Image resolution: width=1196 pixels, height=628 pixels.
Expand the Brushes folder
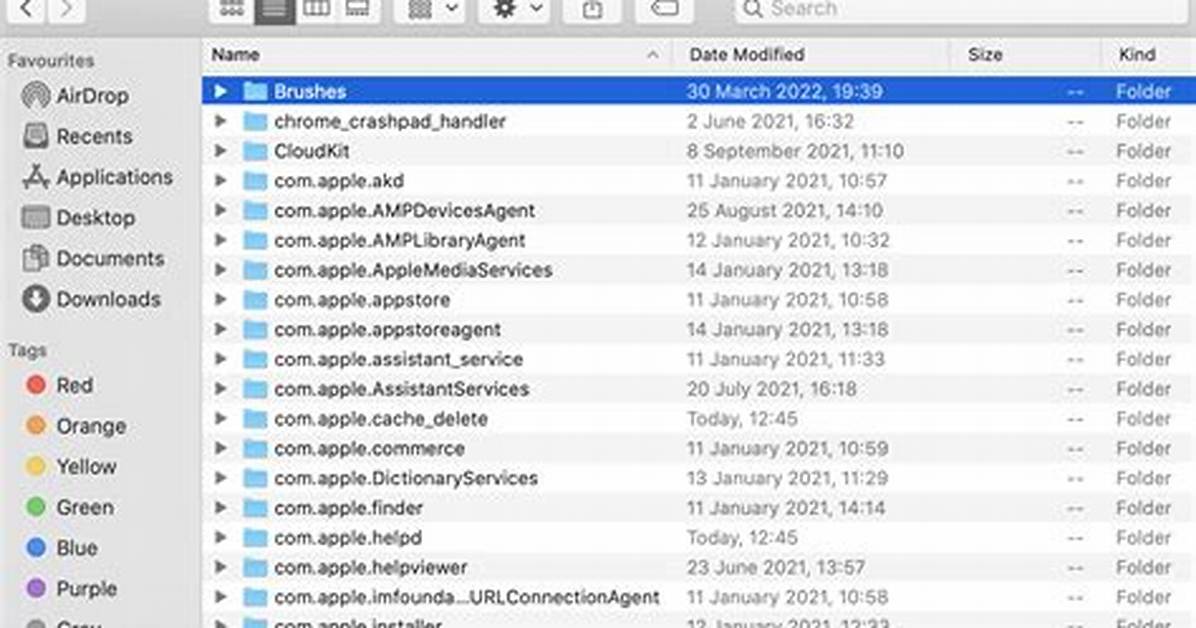220,92
